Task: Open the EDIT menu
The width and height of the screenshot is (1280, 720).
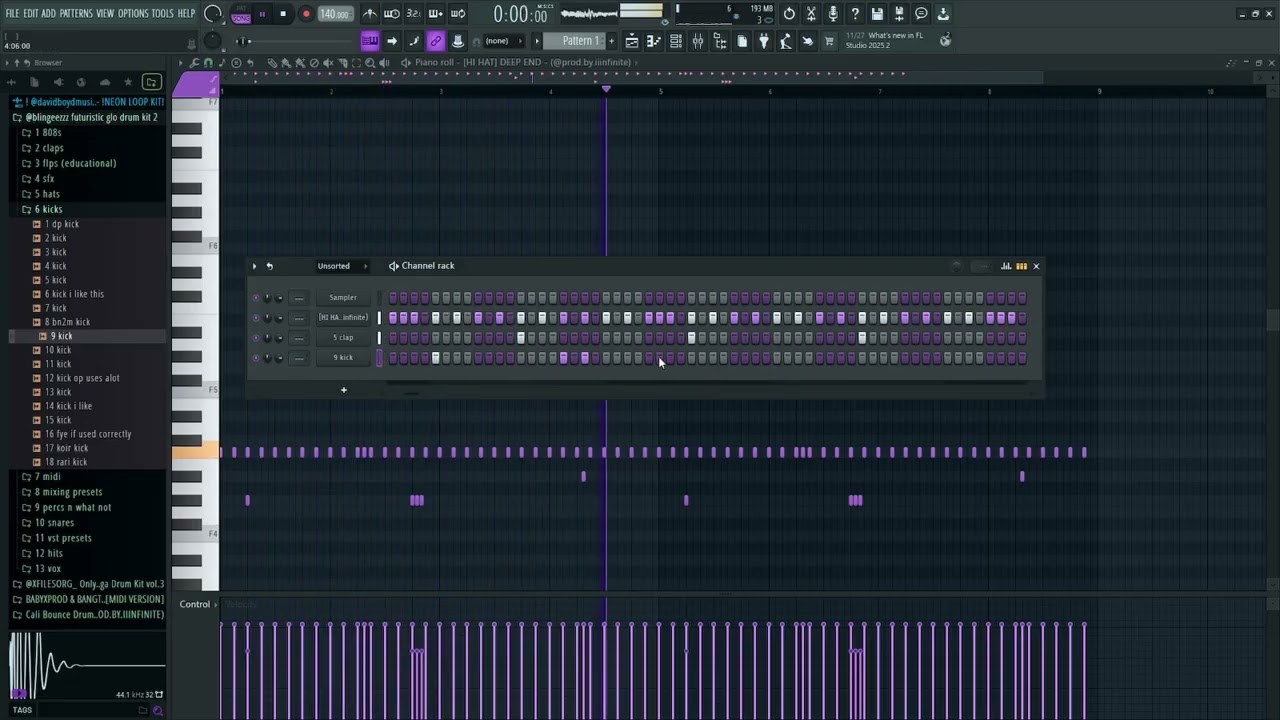Action: pyautogui.click(x=31, y=14)
